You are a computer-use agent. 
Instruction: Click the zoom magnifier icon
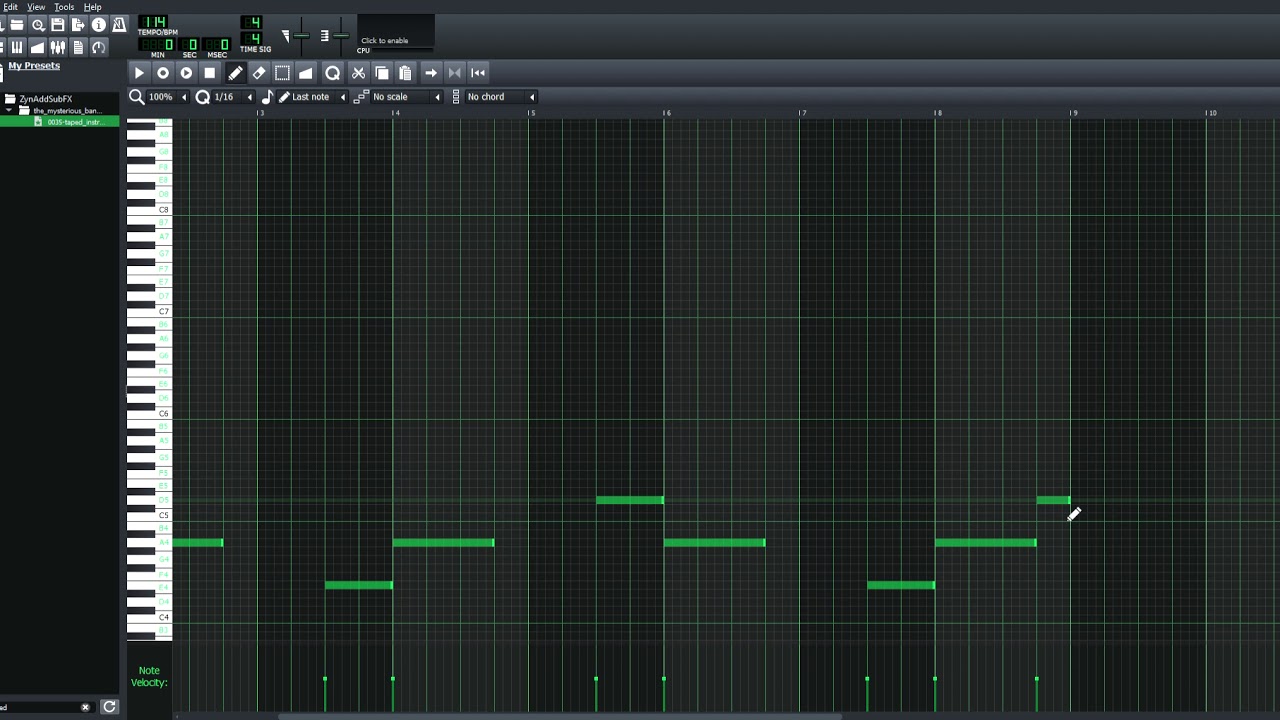tap(137, 97)
